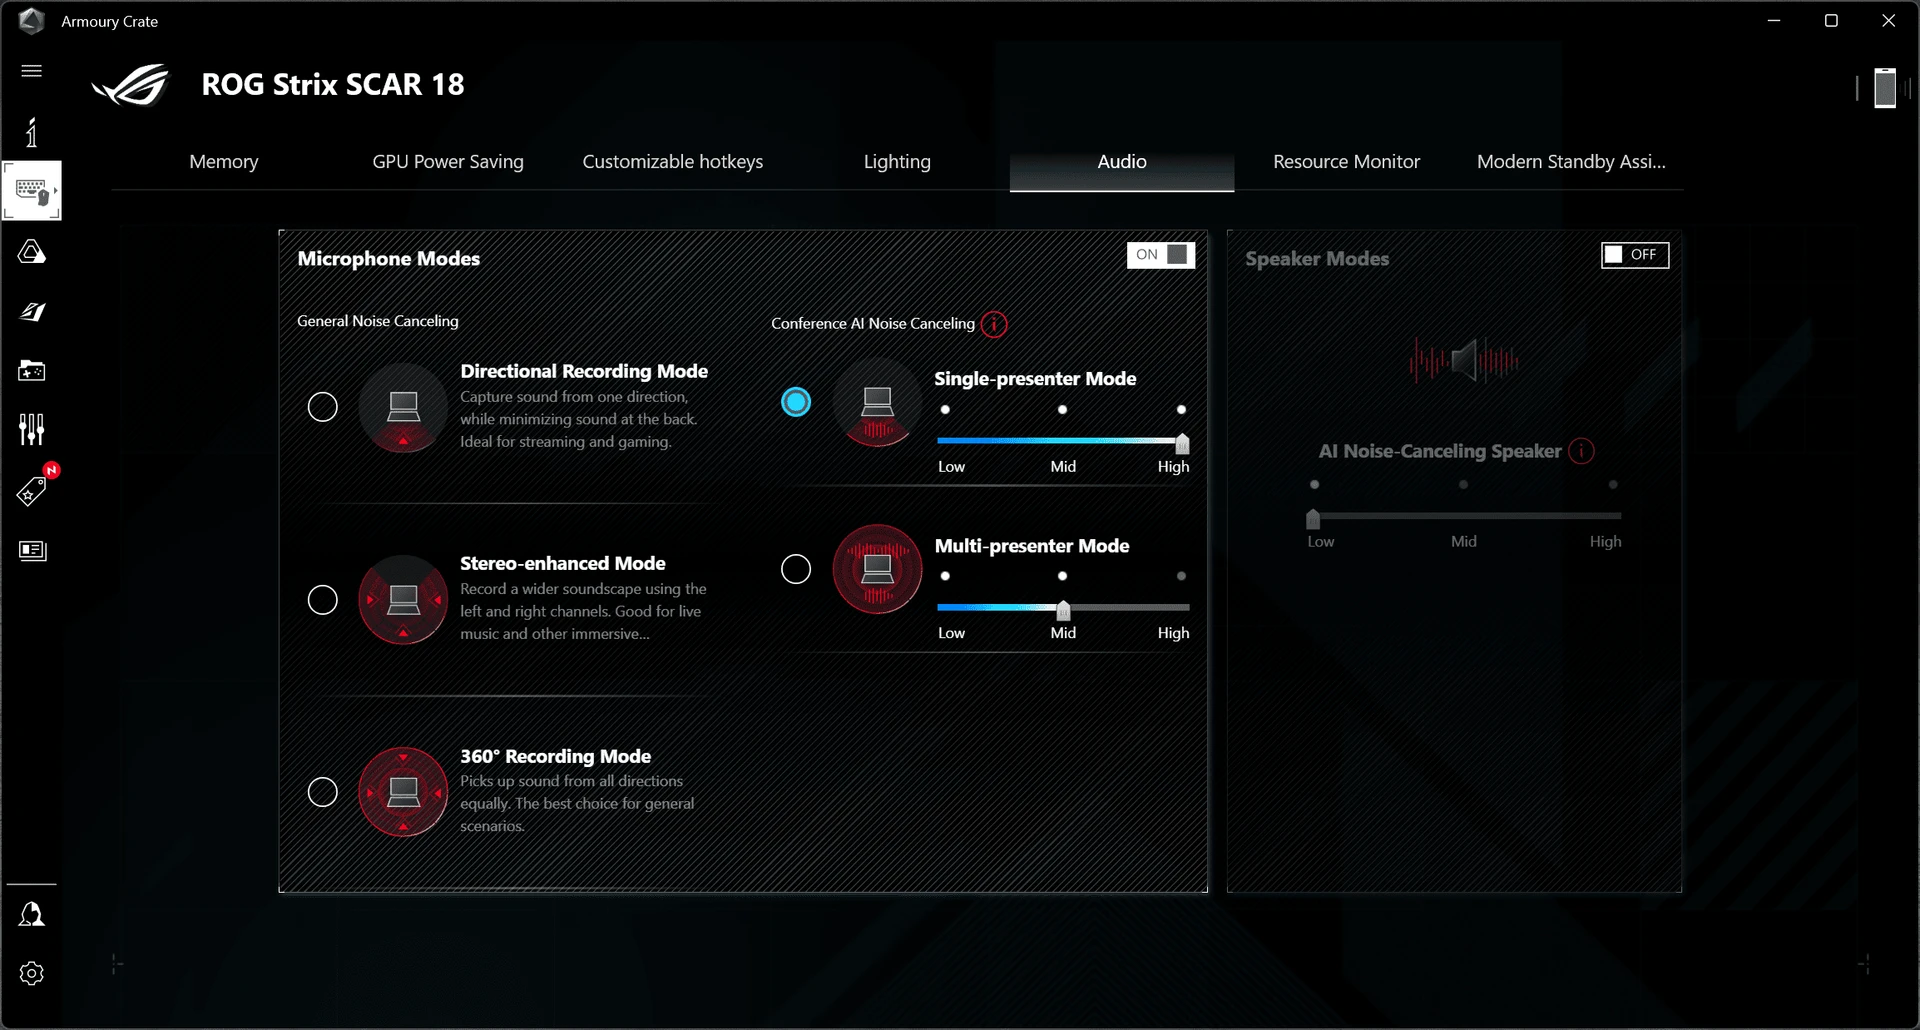
Task: Show info for AI Noise-Canceling Speaker
Action: coord(1581,451)
